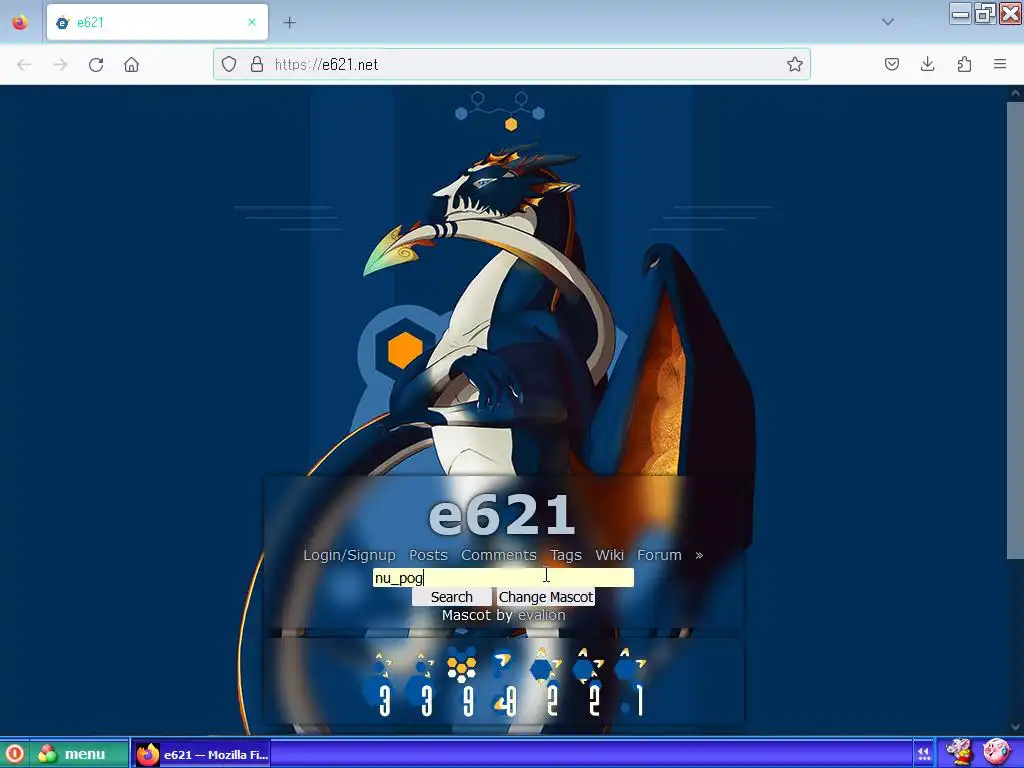Expand more navigation links with »

click(x=699, y=555)
